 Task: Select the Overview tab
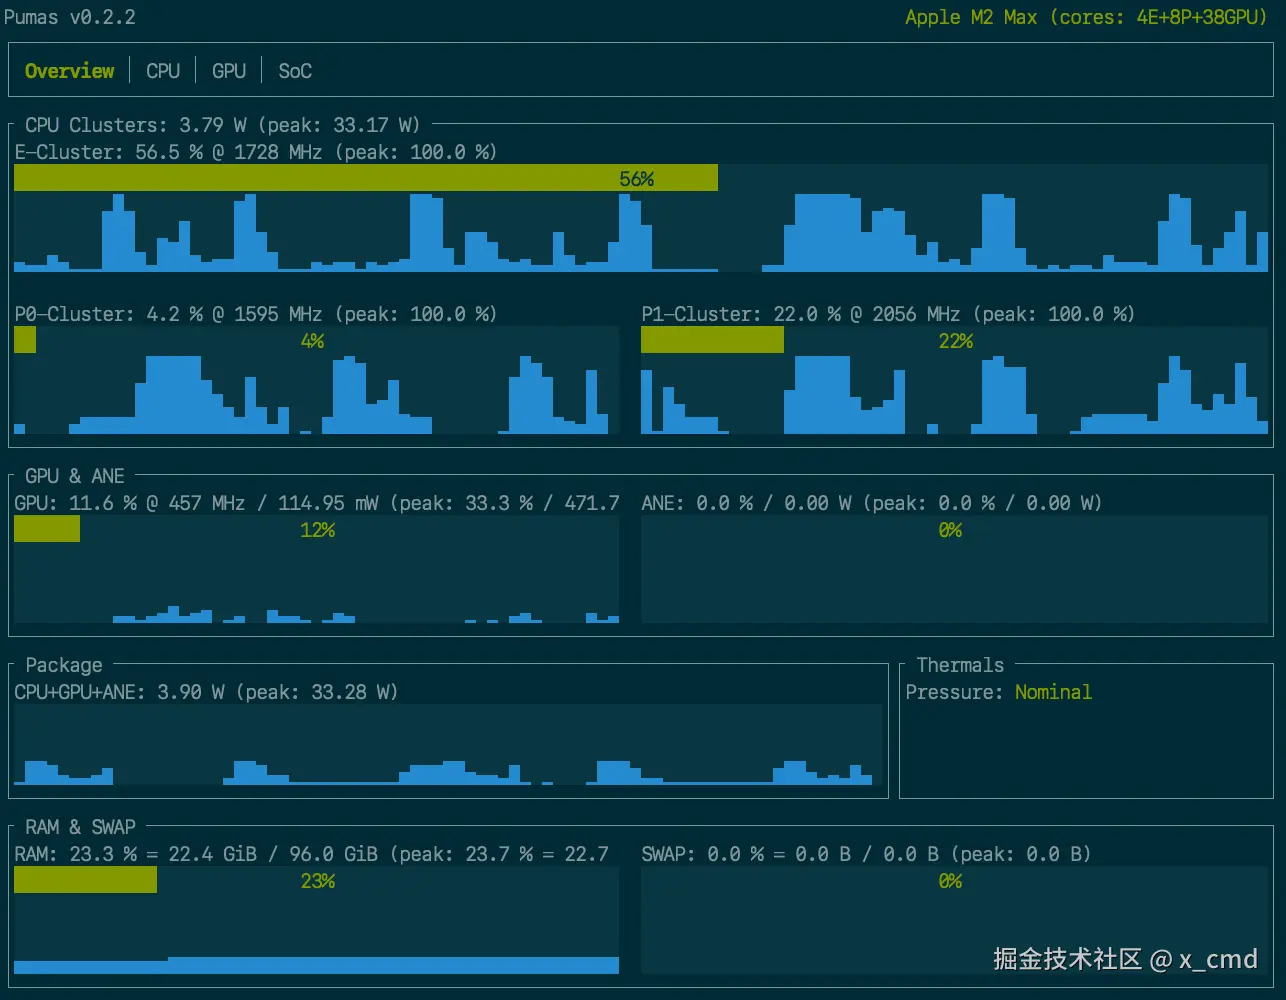(69, 71)
